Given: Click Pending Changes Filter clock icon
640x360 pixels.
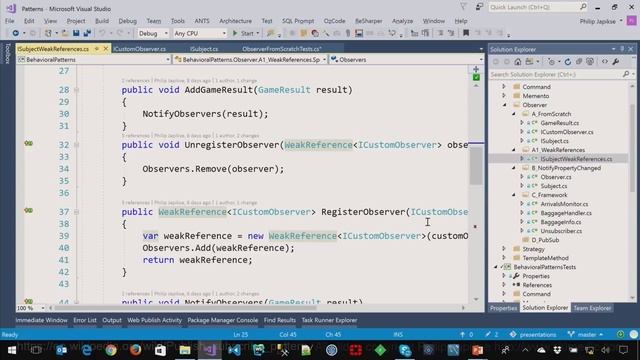Looking at the screenshot, I should (551, 62).
